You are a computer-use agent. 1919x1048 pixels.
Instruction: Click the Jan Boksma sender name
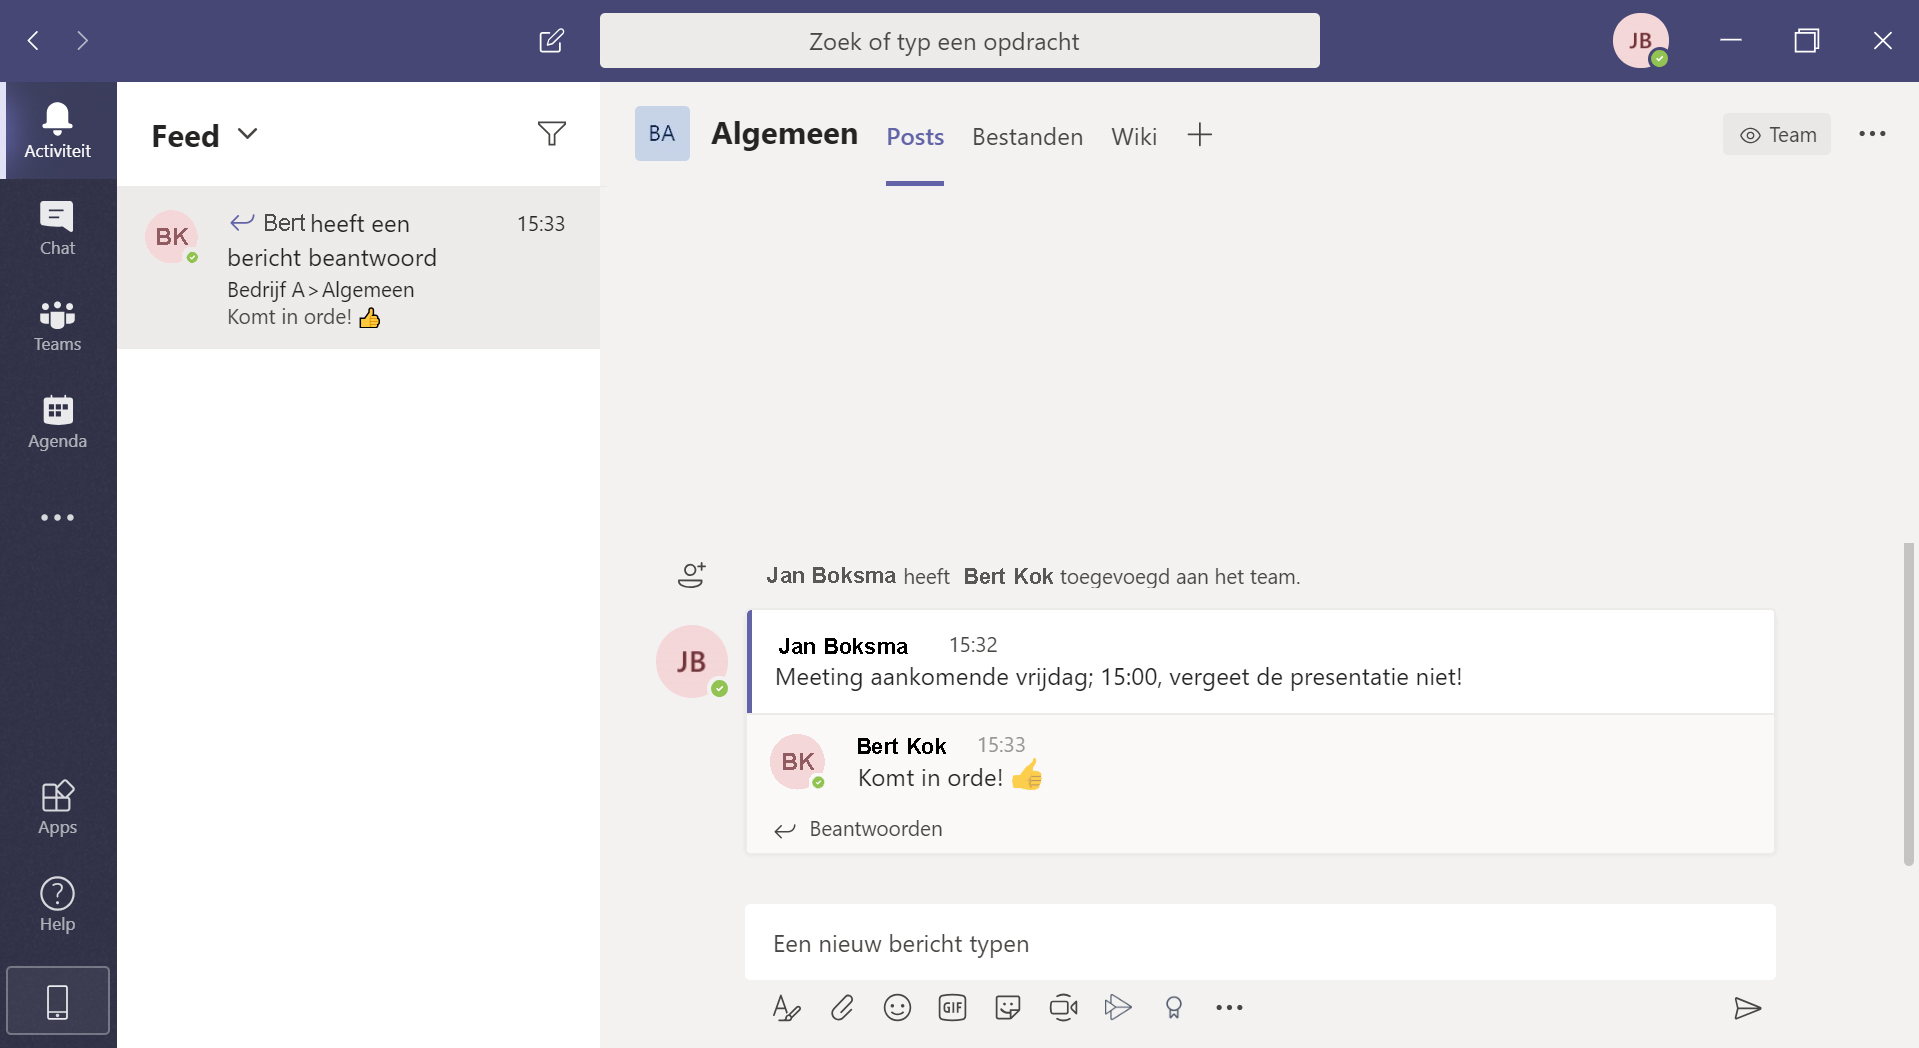pos(843,646)
